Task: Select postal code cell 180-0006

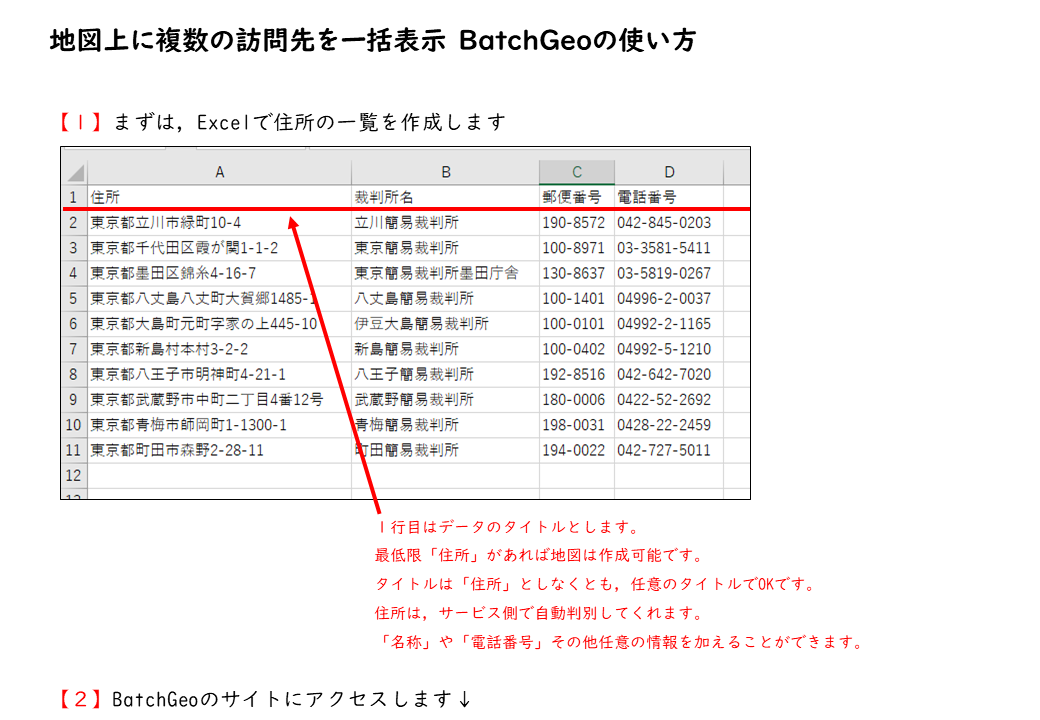Action: [577, 400]
